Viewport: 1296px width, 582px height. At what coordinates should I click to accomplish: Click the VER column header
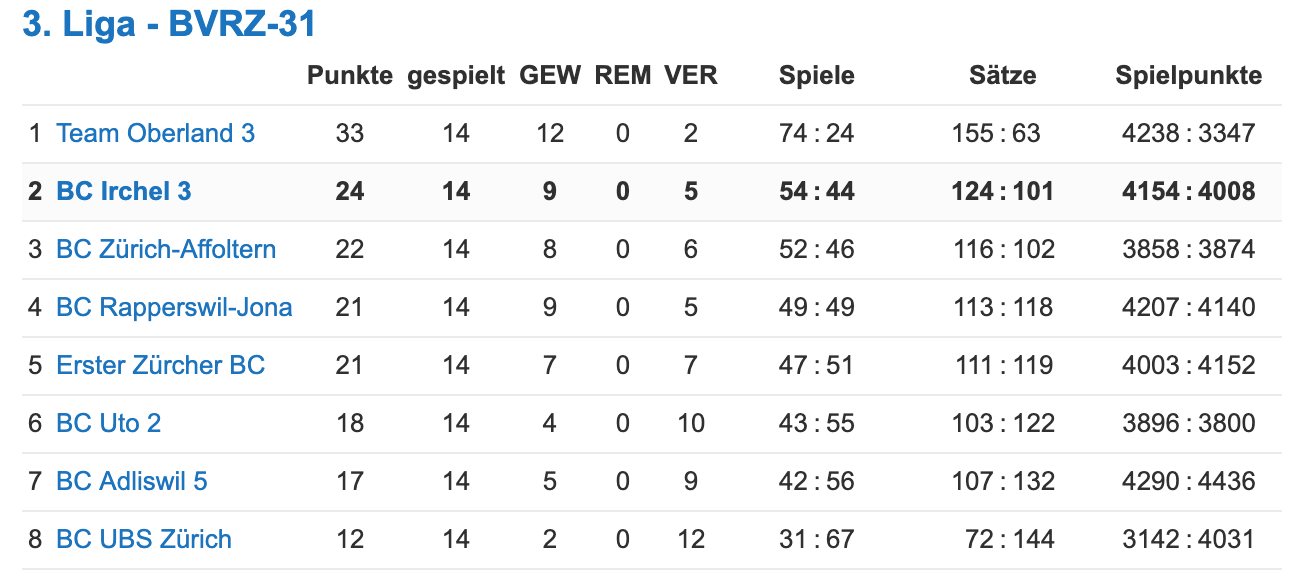point(690,76)
